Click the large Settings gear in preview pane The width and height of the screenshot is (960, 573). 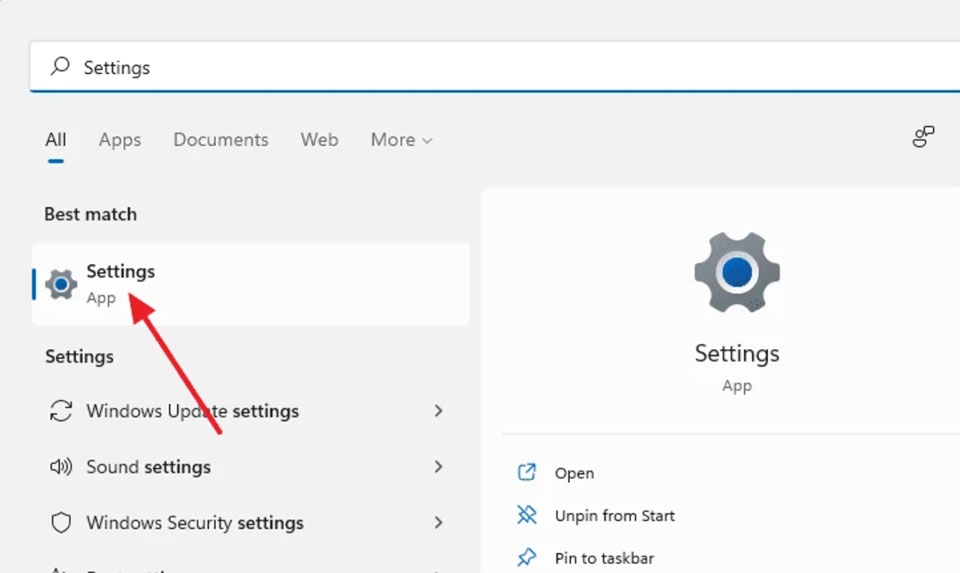coord(737,272)
